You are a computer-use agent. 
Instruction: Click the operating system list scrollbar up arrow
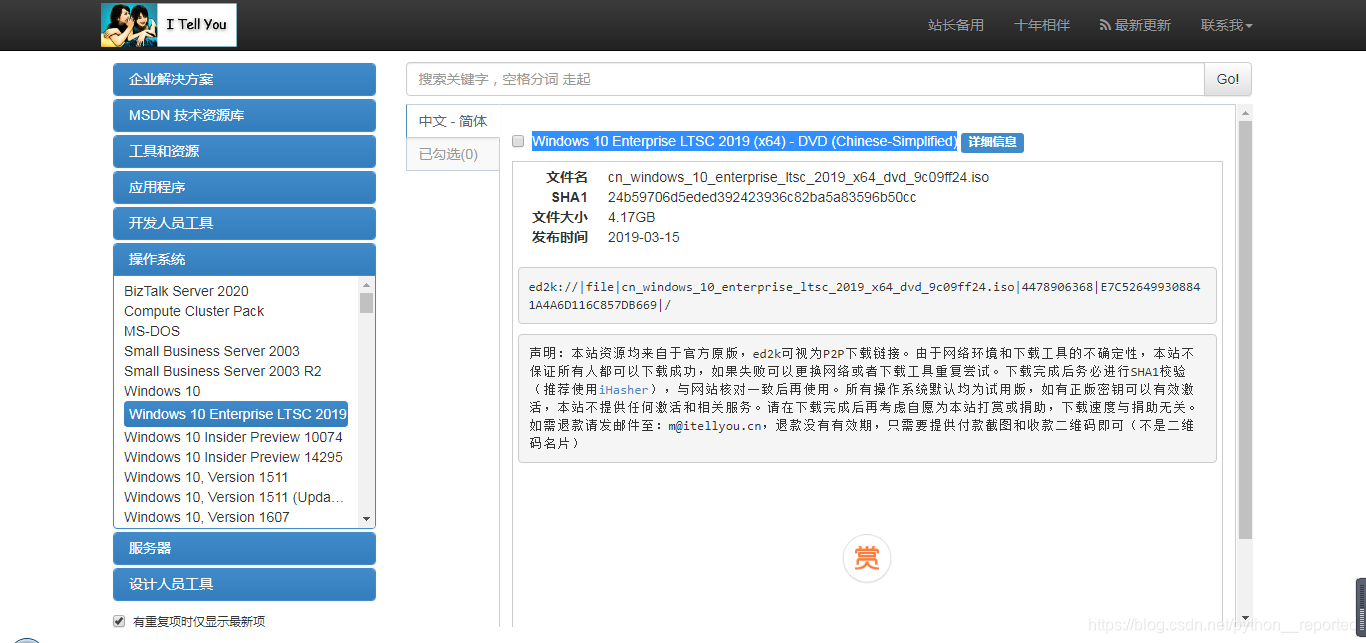pyautogui.click(x=366, y=285)
